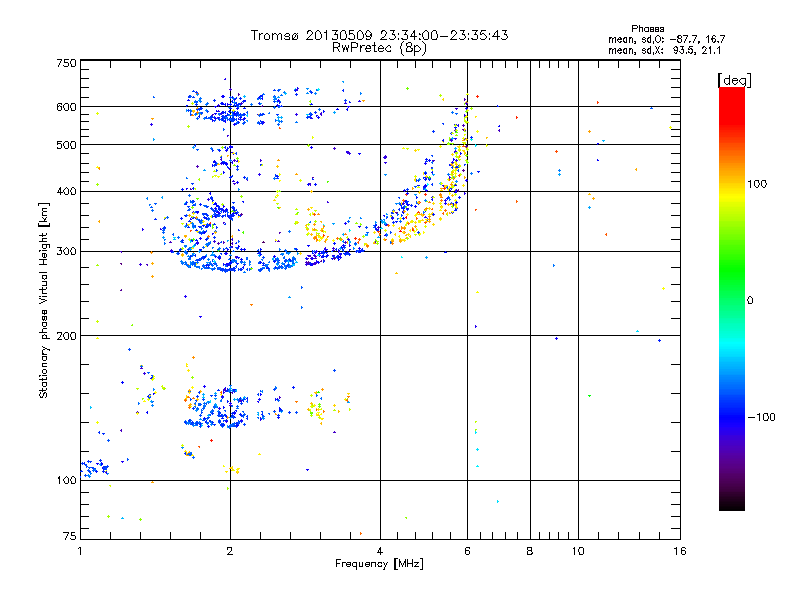Click the x-axis tick label "8"
Screen dimensions: 800x600
point(530,551)
